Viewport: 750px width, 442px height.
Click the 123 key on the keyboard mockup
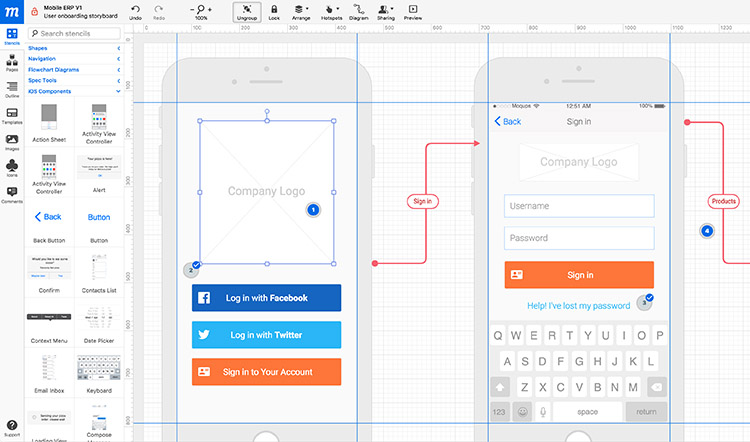[x=499, y=412]
